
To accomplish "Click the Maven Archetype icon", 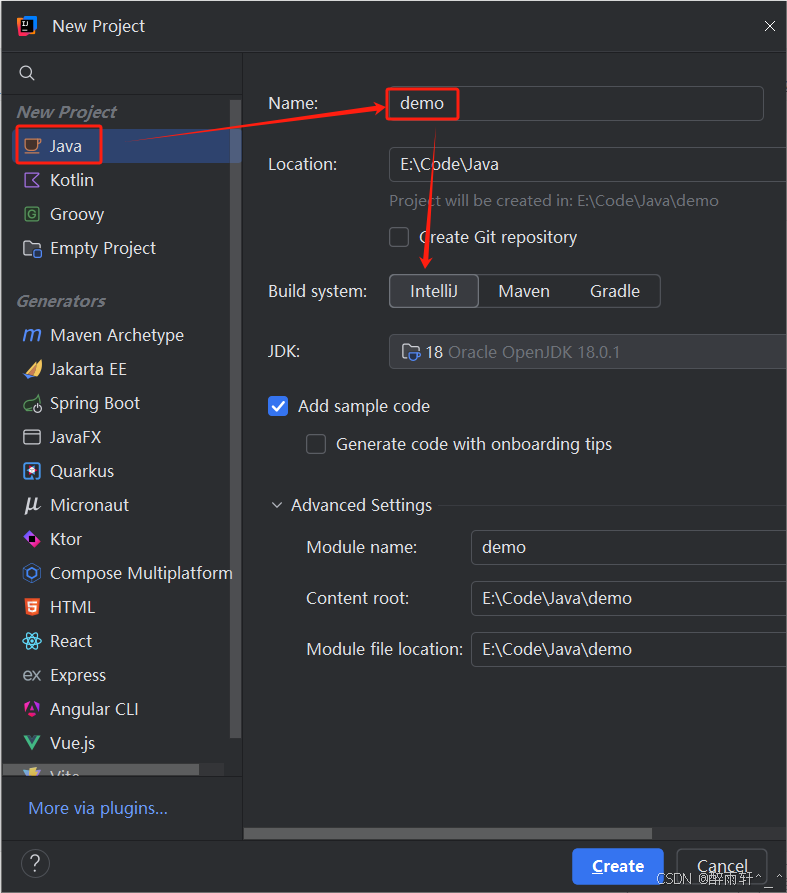I will tap(32, 335).
